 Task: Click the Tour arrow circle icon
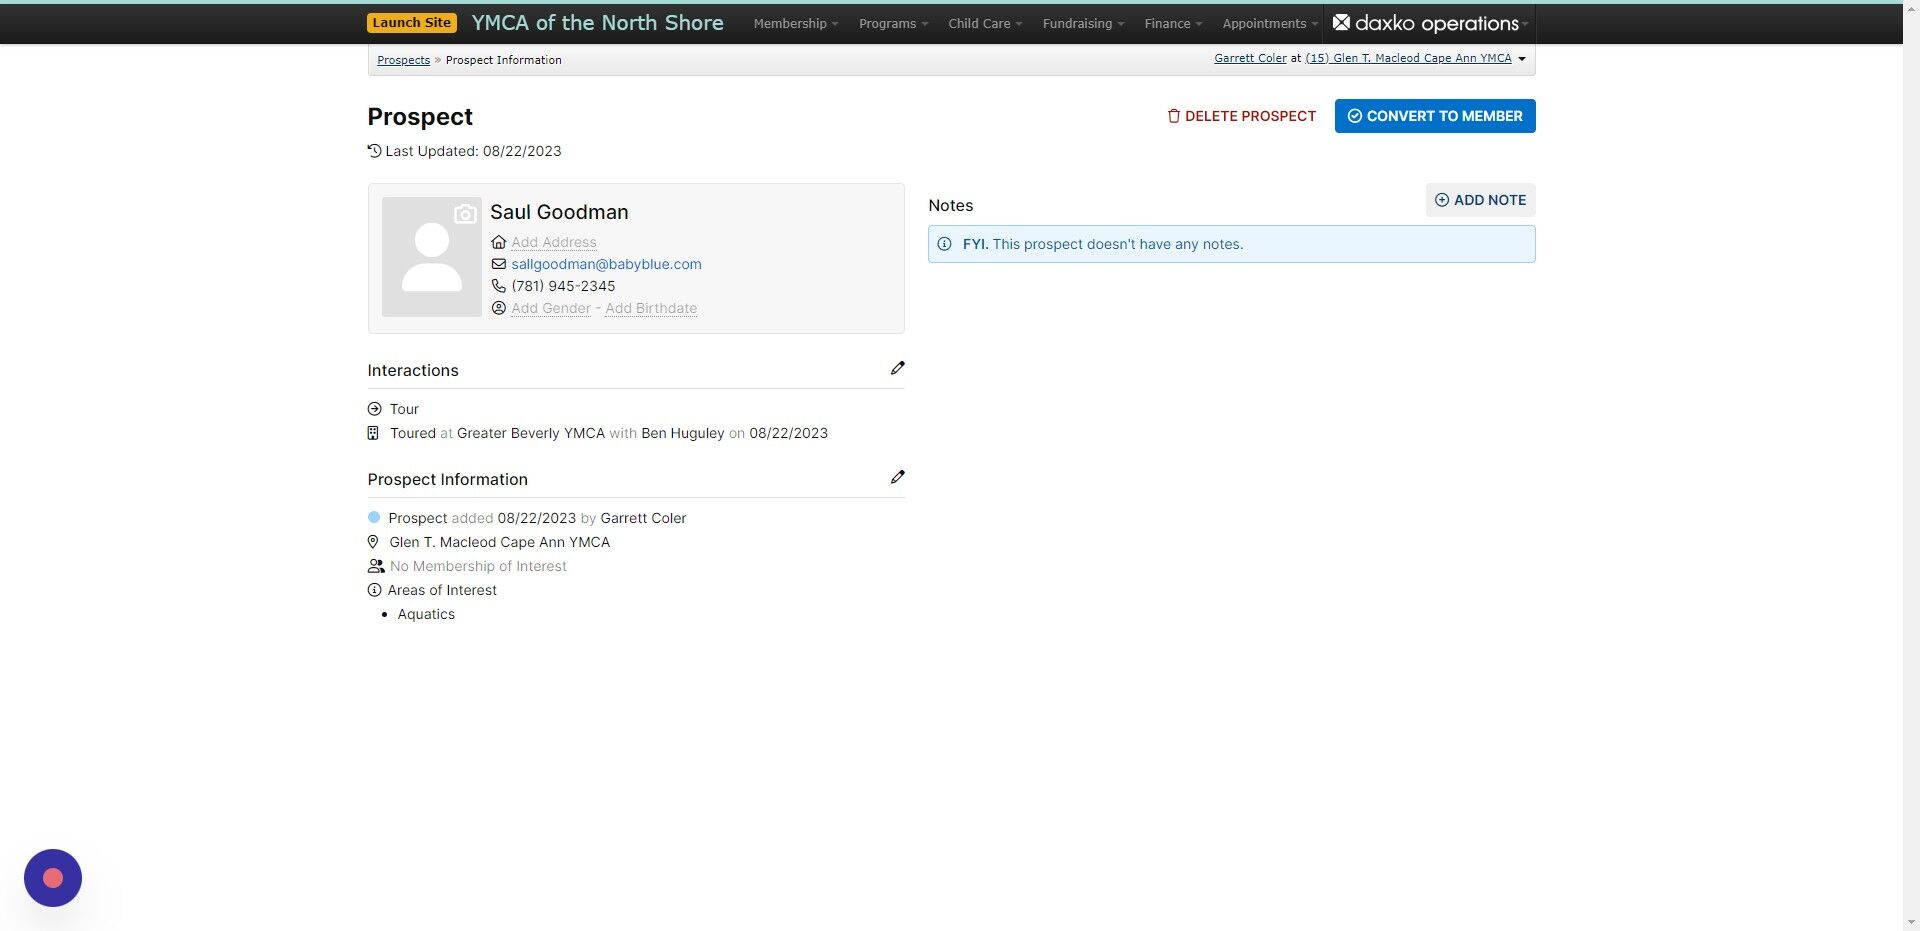tap(374, 409)
